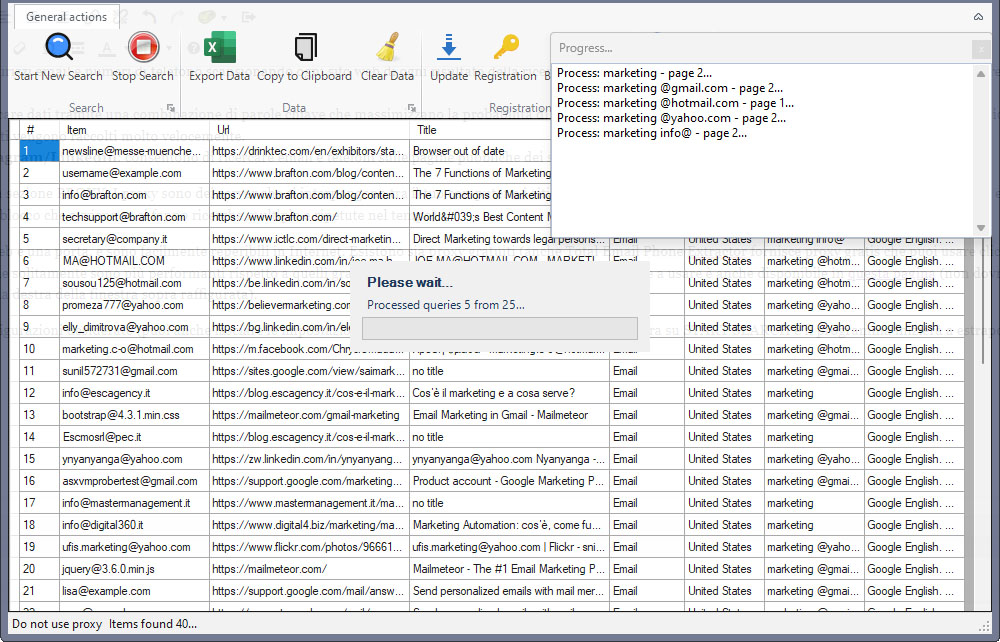1000x642 pixels.
Task: Collapse the ribbon with the top-right chevron
Action: pyautogui.click(x=978, y=17)
